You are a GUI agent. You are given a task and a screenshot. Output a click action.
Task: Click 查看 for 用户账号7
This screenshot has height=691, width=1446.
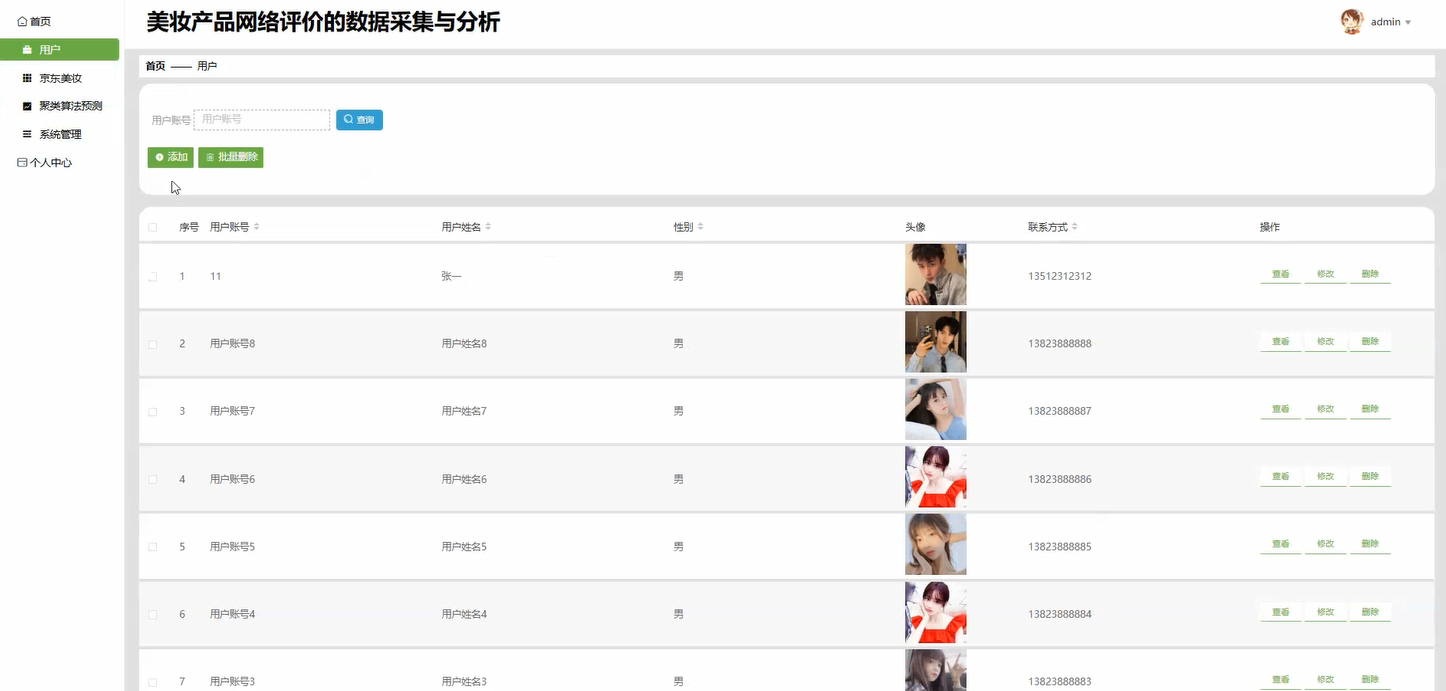(x=1280, y=409)
